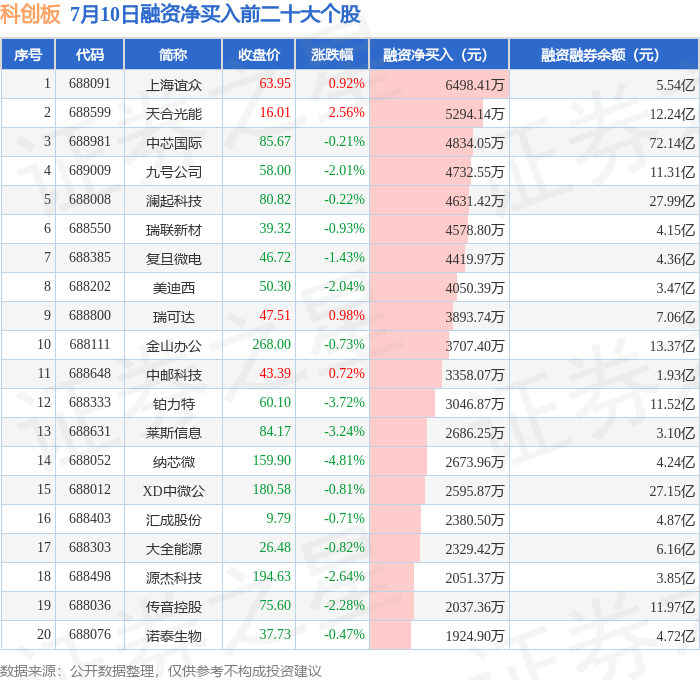Click change percentage -1.43%
This screenshot has width=700, height=680.
[x=344, y=258]
